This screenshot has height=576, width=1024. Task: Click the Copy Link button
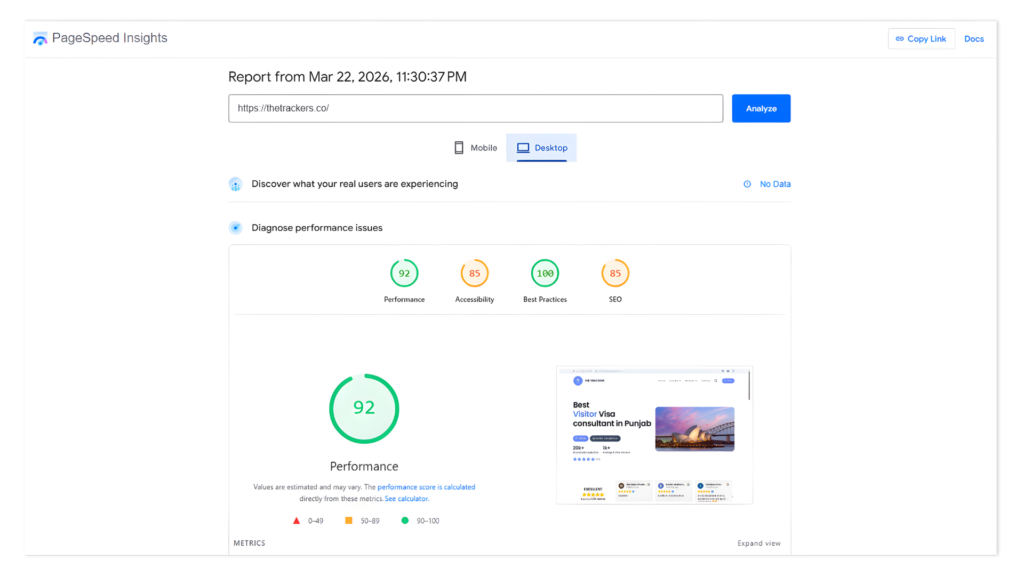pyautogui.click(x=920, y=39)
